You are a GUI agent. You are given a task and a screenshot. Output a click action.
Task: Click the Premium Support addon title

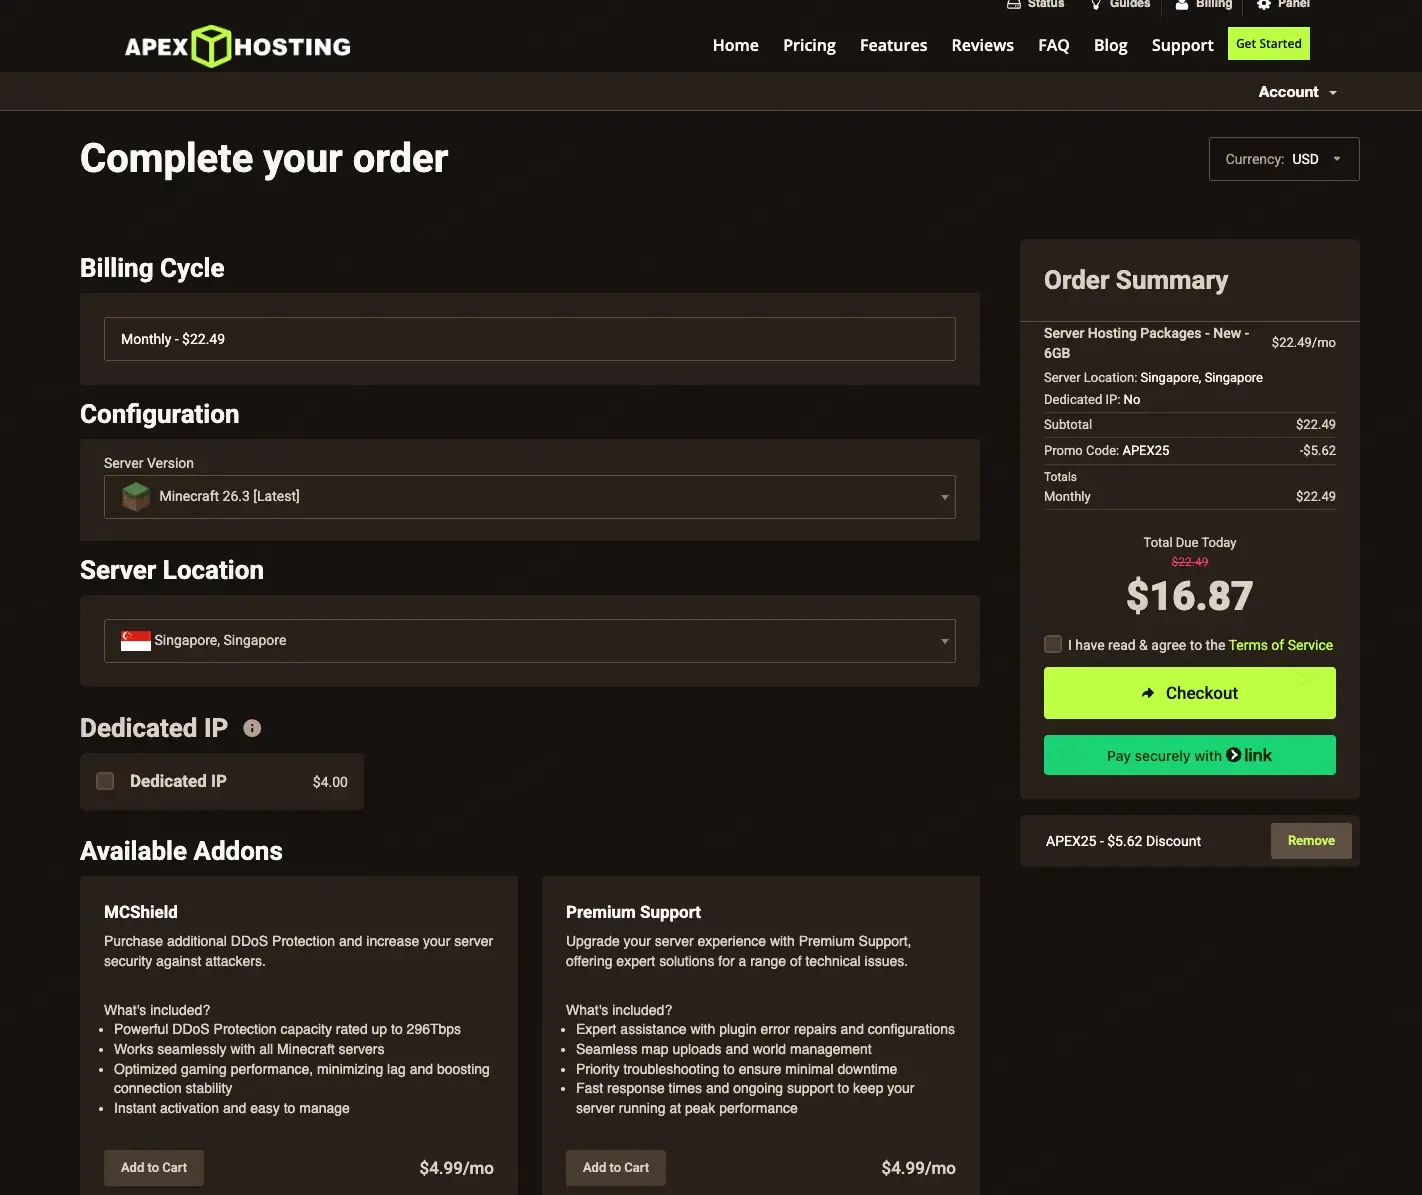[x=633, y=912]
